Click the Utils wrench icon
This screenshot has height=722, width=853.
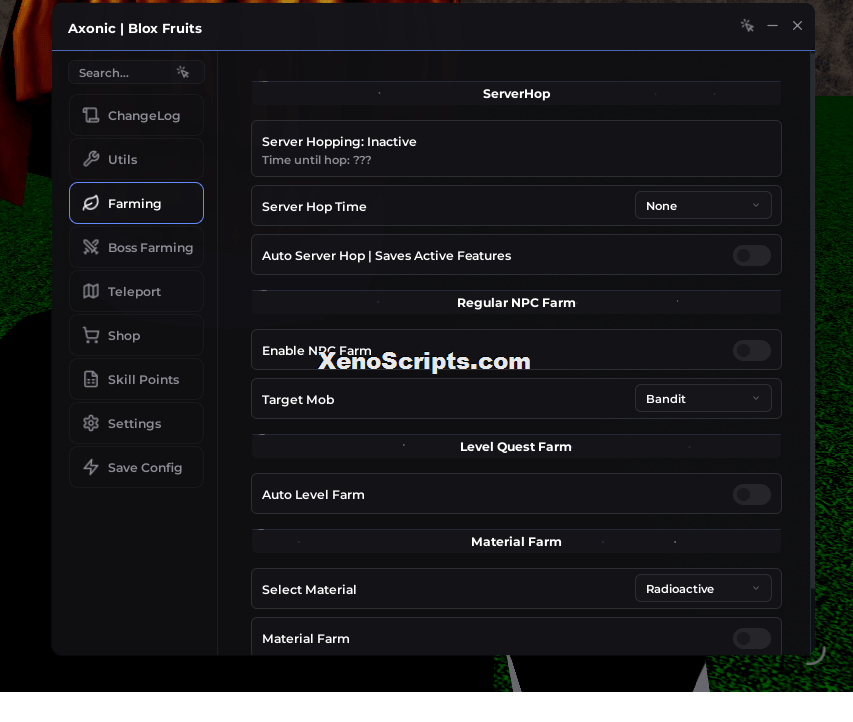coord(91,159)
